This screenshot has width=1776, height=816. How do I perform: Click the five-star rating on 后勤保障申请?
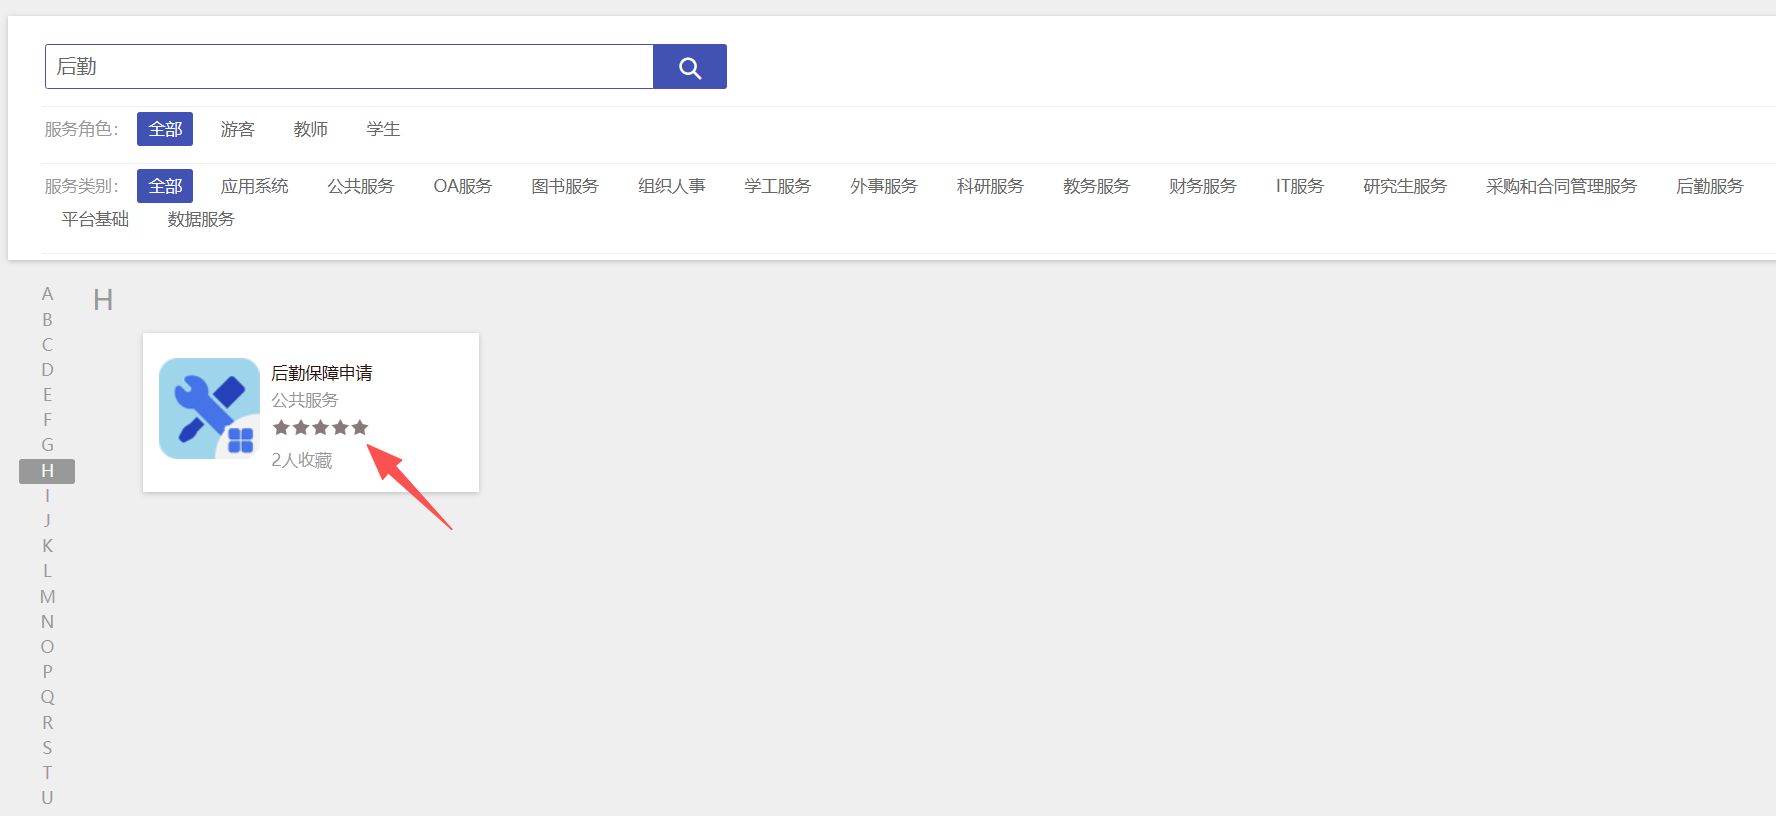click(320, 428)
